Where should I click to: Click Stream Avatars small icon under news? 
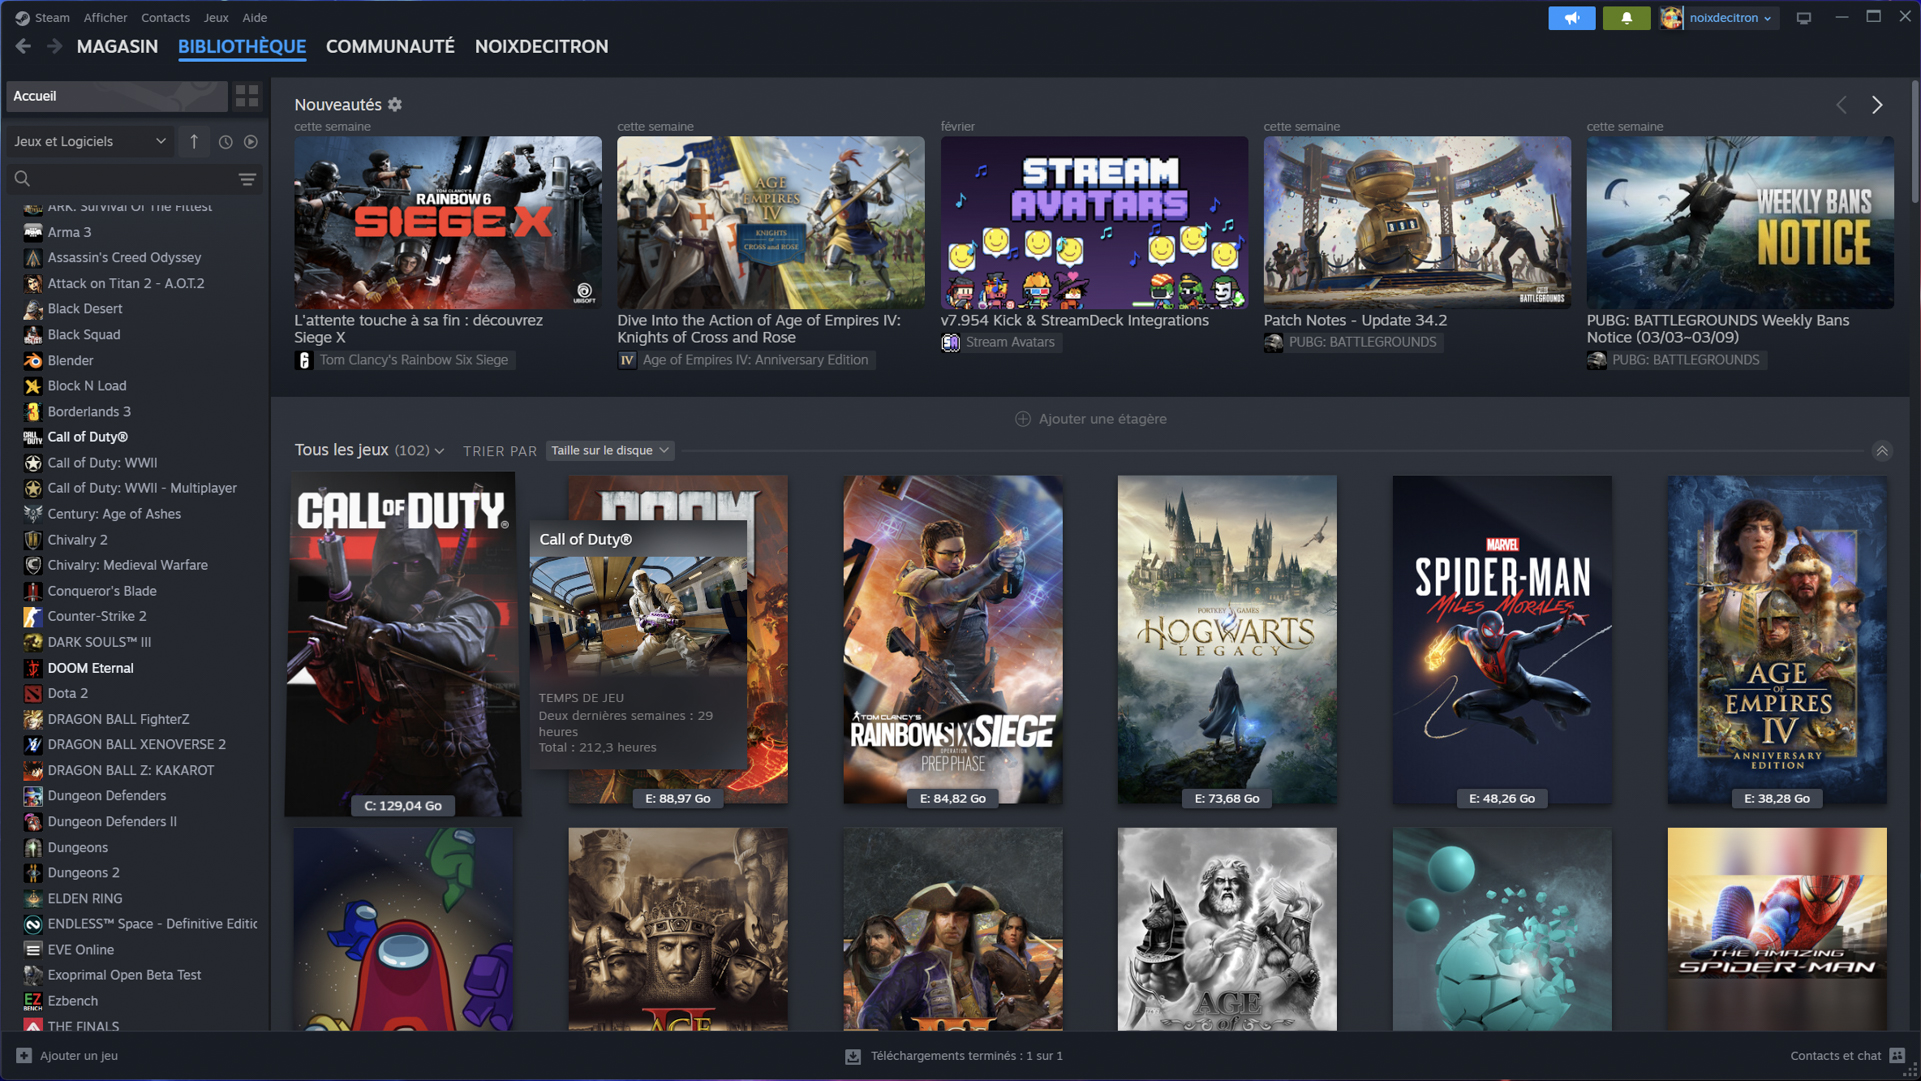(950, 342)
